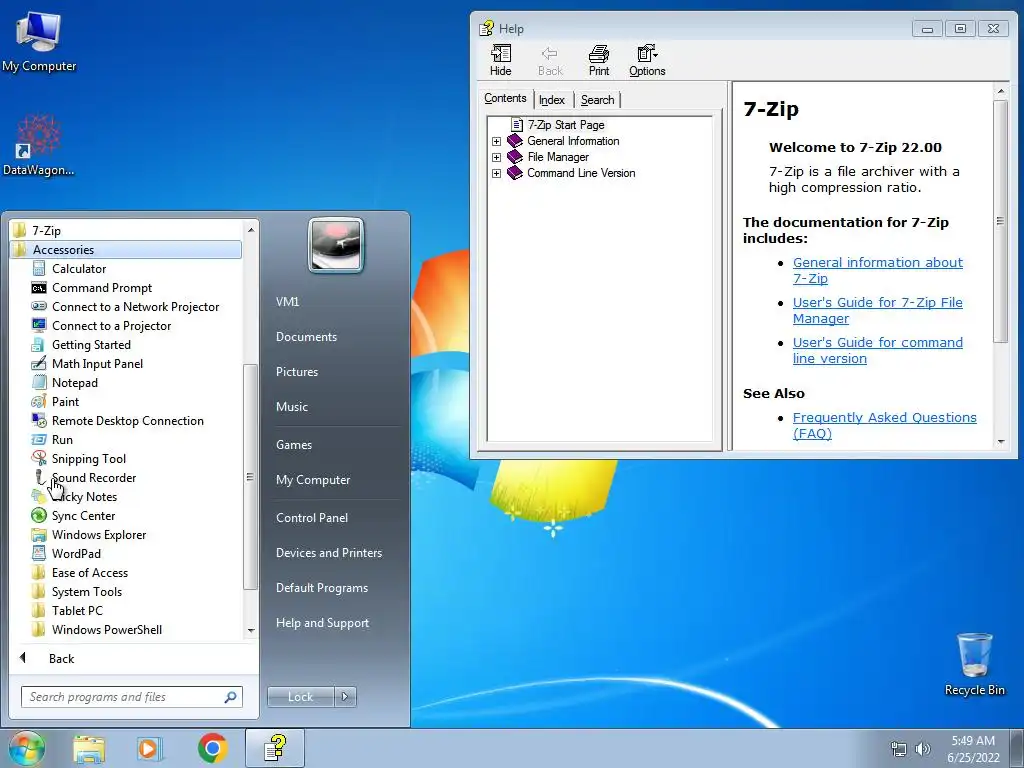
Task: Click the Help content pane scrollbar thumb
Action: 1000,221
